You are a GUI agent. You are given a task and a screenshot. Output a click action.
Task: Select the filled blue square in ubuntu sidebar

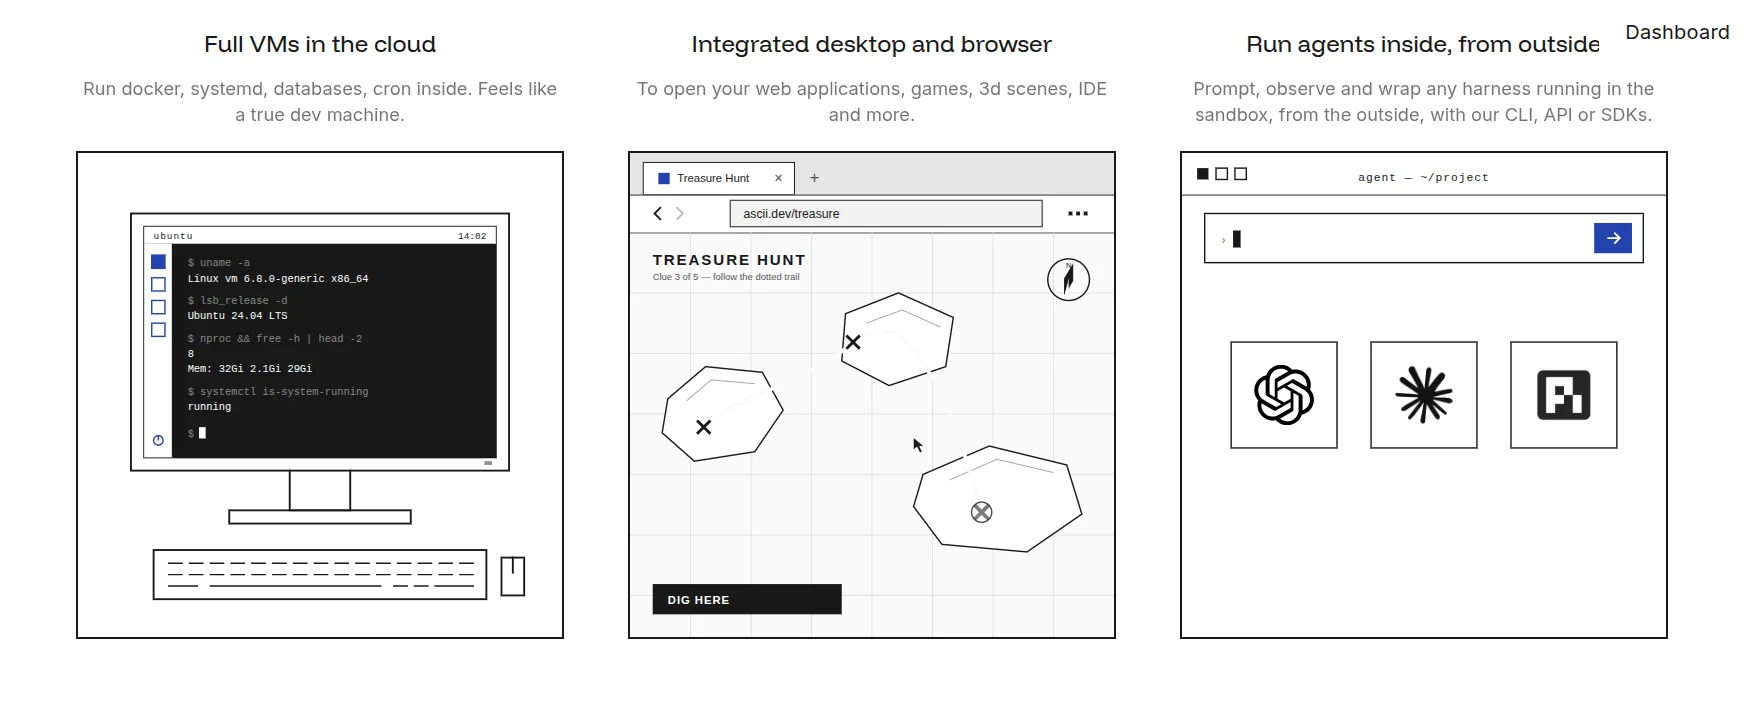pyautogui.click(x=158, y=262)
